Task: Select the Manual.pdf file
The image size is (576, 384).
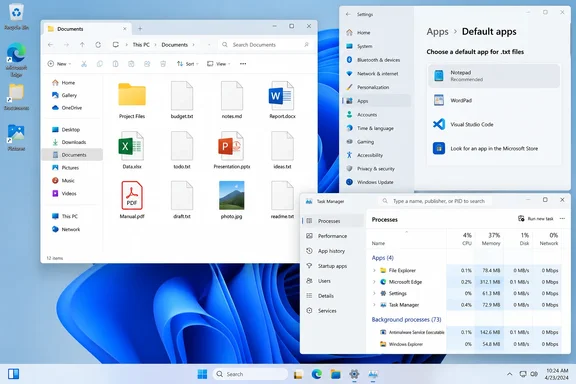Action: [132, 200]
